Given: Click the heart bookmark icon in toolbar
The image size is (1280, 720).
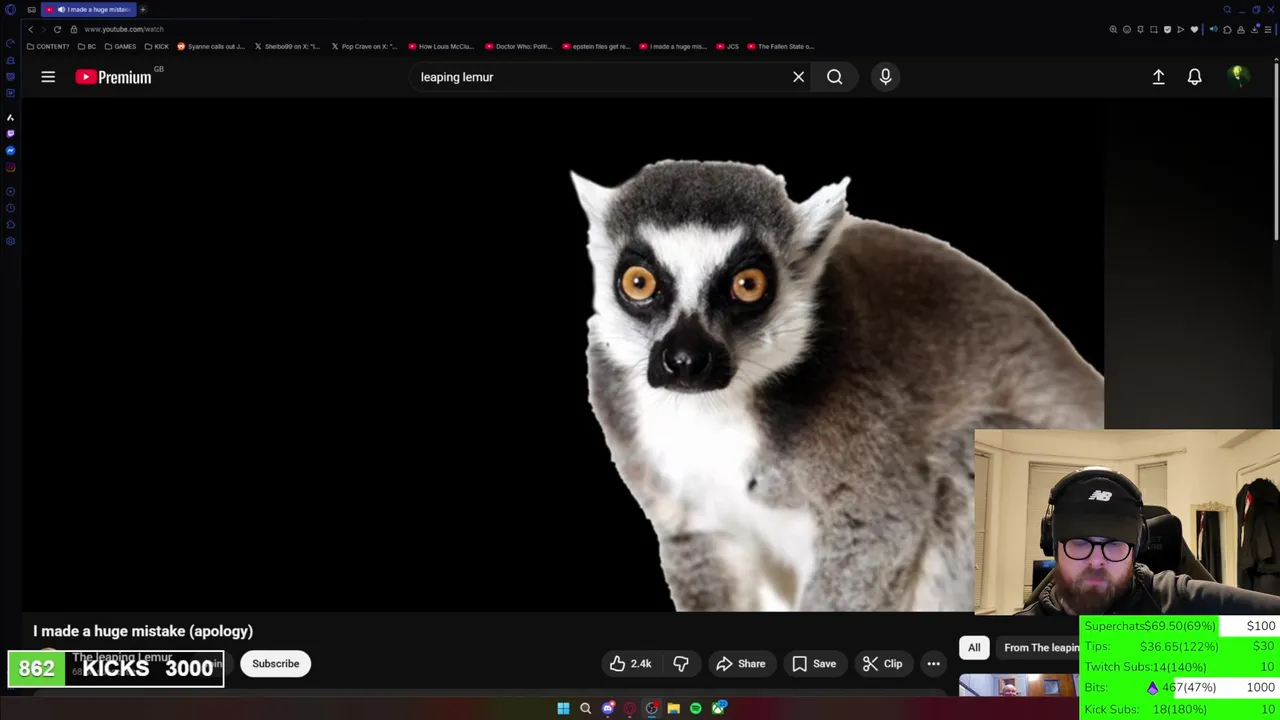Looking at the screenshot, I should coord(1194,29).
